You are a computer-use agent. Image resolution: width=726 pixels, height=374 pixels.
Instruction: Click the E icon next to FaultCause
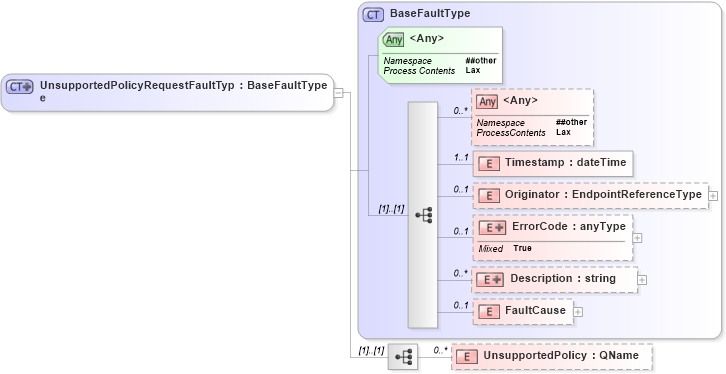tap(489, 312)
